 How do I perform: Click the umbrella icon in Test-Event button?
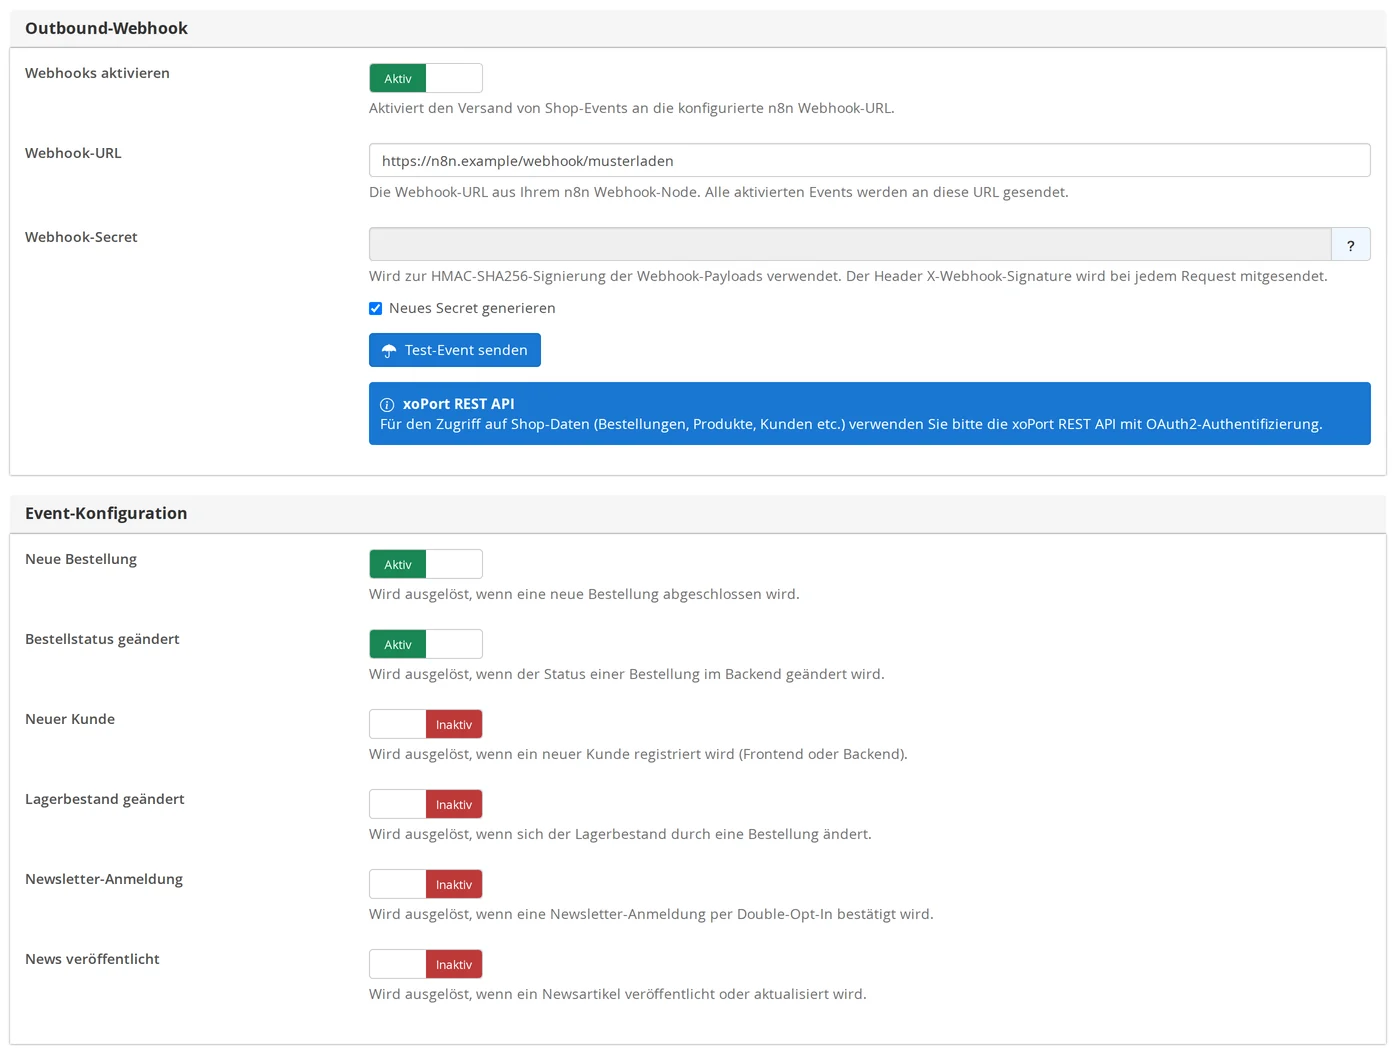pyautogui.click(x=389, y=351)
